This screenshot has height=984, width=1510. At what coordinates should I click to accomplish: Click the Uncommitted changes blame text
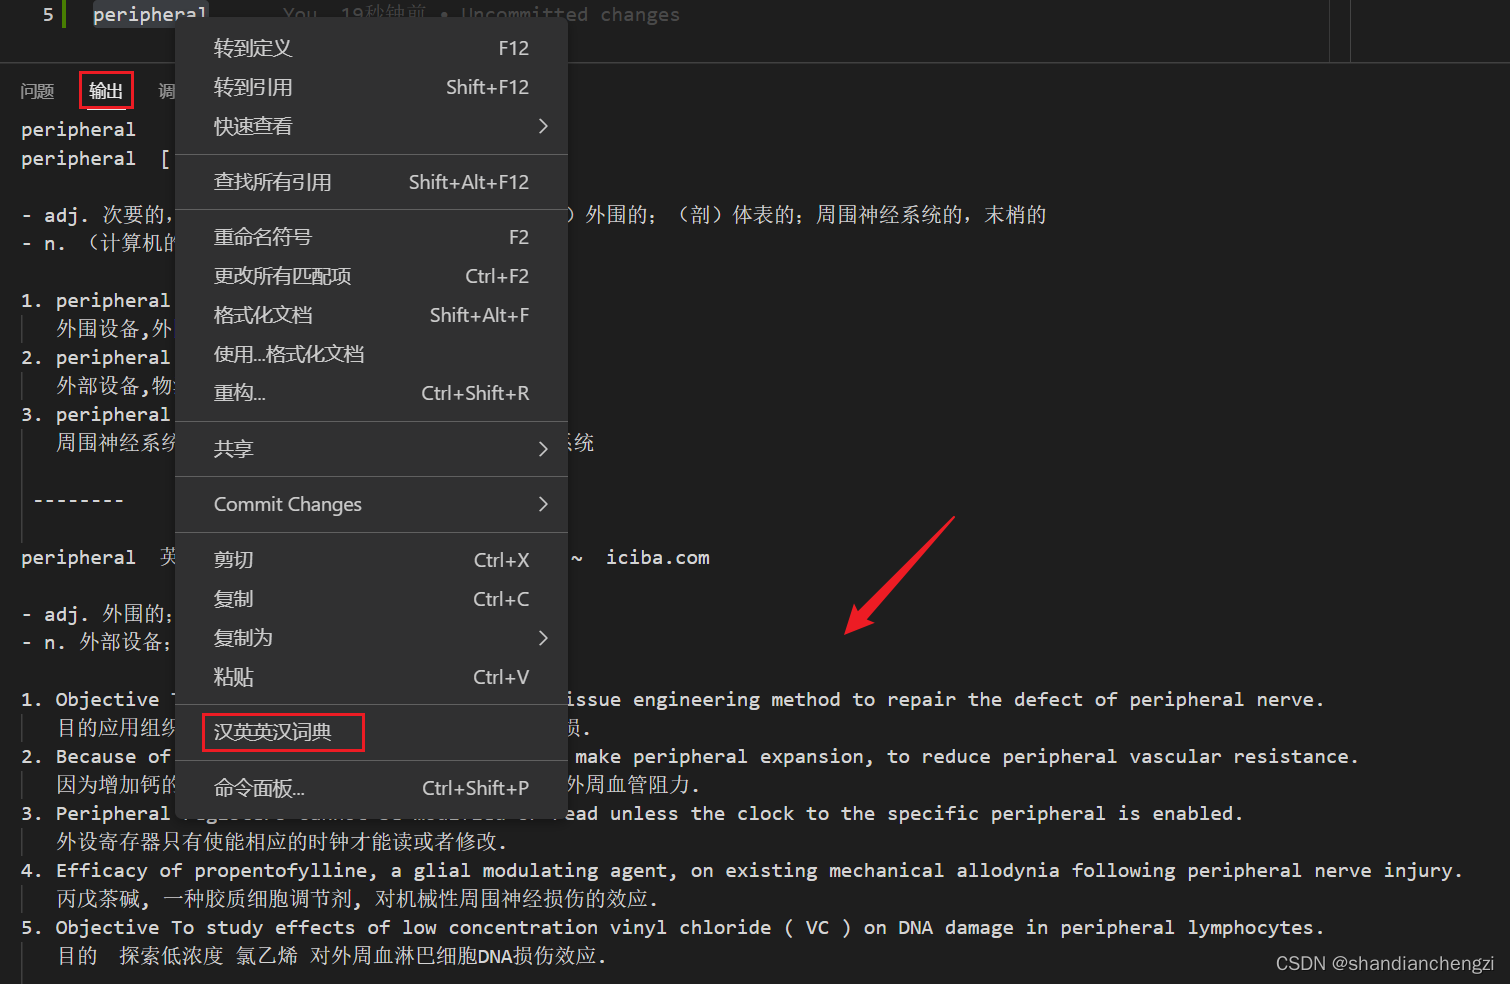click(570, 14)
